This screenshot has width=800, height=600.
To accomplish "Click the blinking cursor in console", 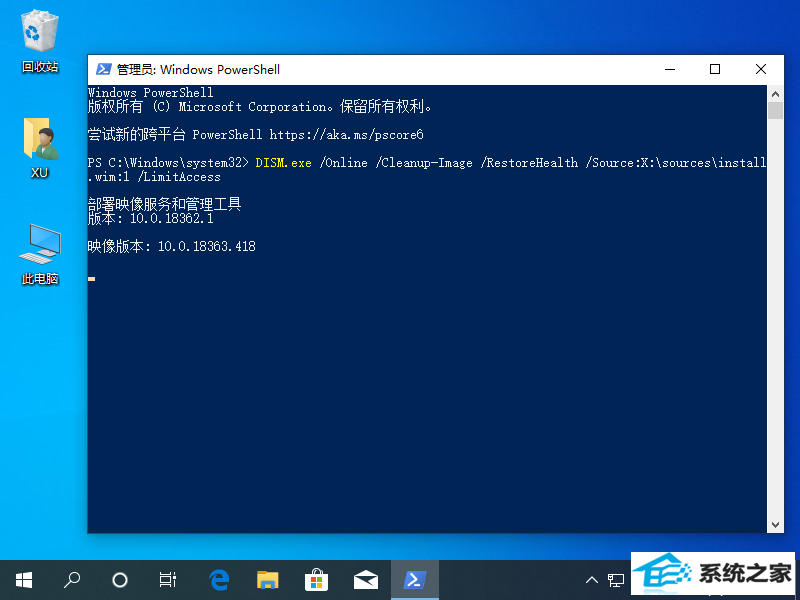I will click(91, 279).
